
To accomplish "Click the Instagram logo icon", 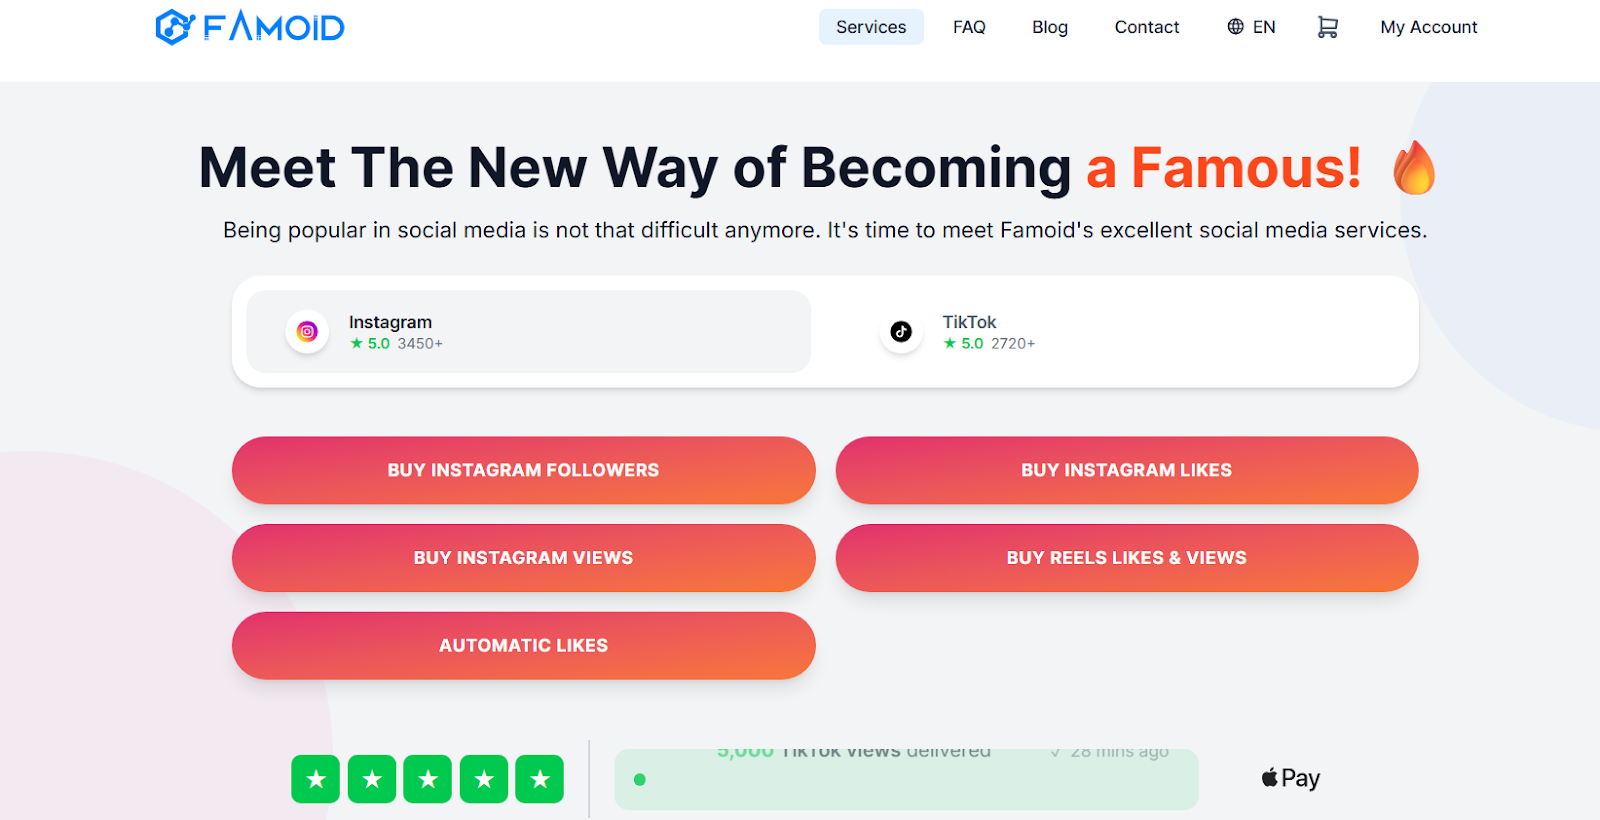I will [307, 332].
